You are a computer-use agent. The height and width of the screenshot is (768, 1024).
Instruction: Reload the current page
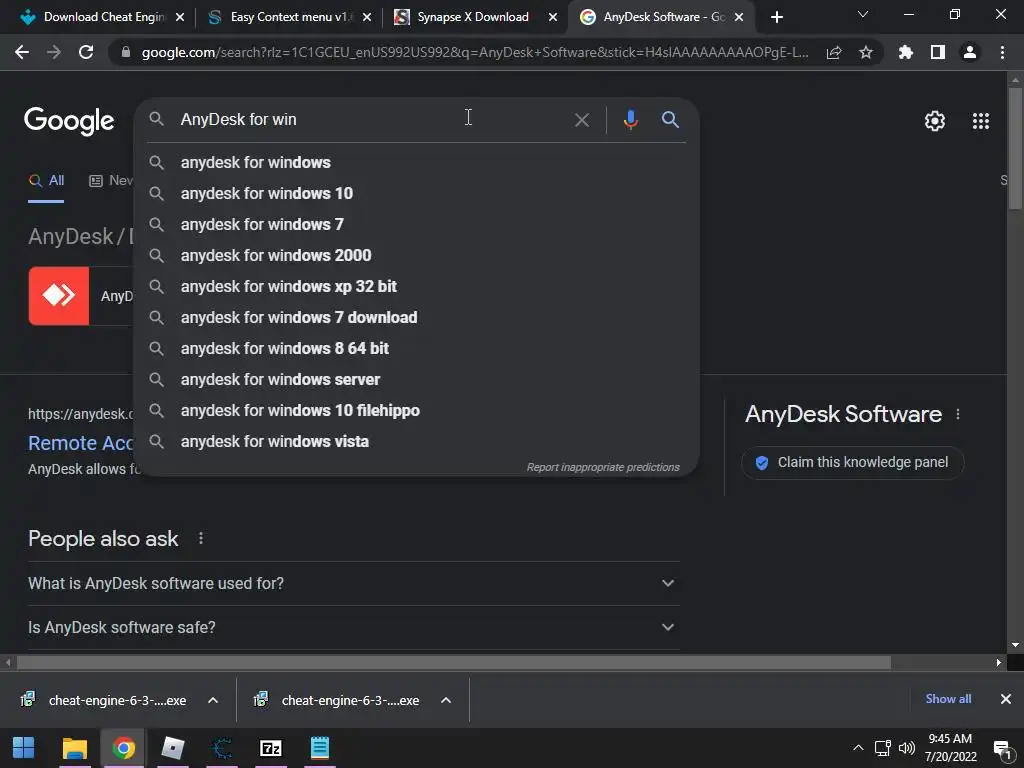tap(86, 52)
